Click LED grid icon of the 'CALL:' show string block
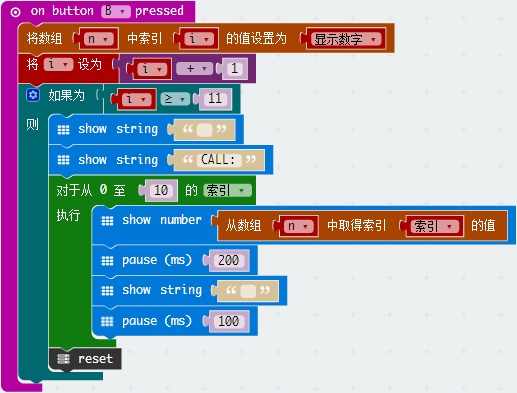Image resolution: width=517 pixels, height=393 pixels. click(63, 160)
